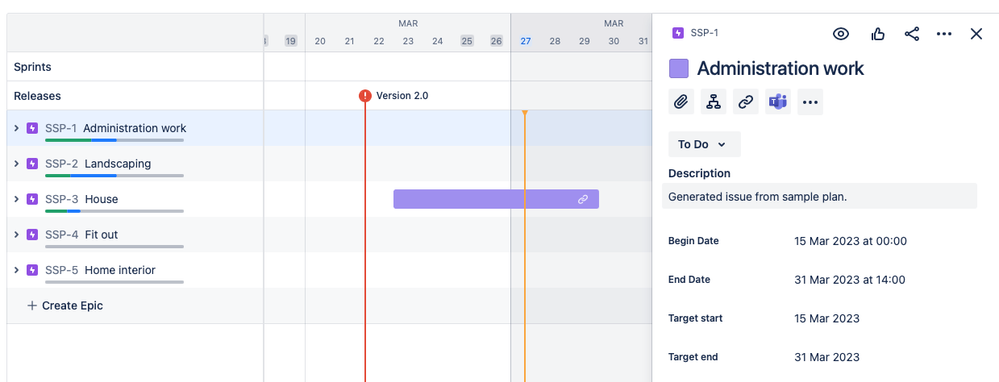This screenshot has width=999, height=382.
Task: Click the SSP-5 epic type icon
Action: 32,270
